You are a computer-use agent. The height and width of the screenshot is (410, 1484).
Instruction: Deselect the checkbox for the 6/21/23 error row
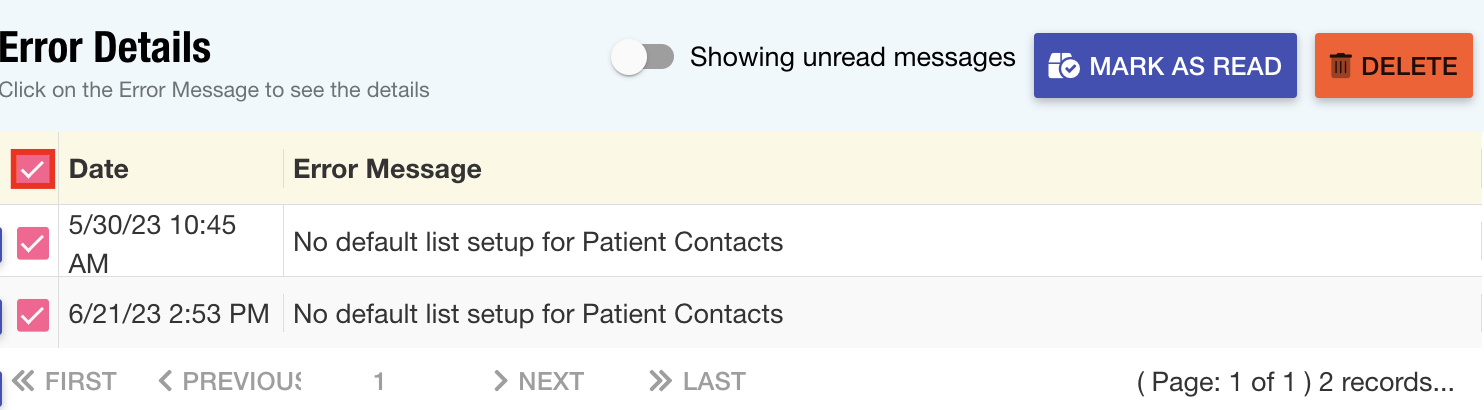[33, 315]
